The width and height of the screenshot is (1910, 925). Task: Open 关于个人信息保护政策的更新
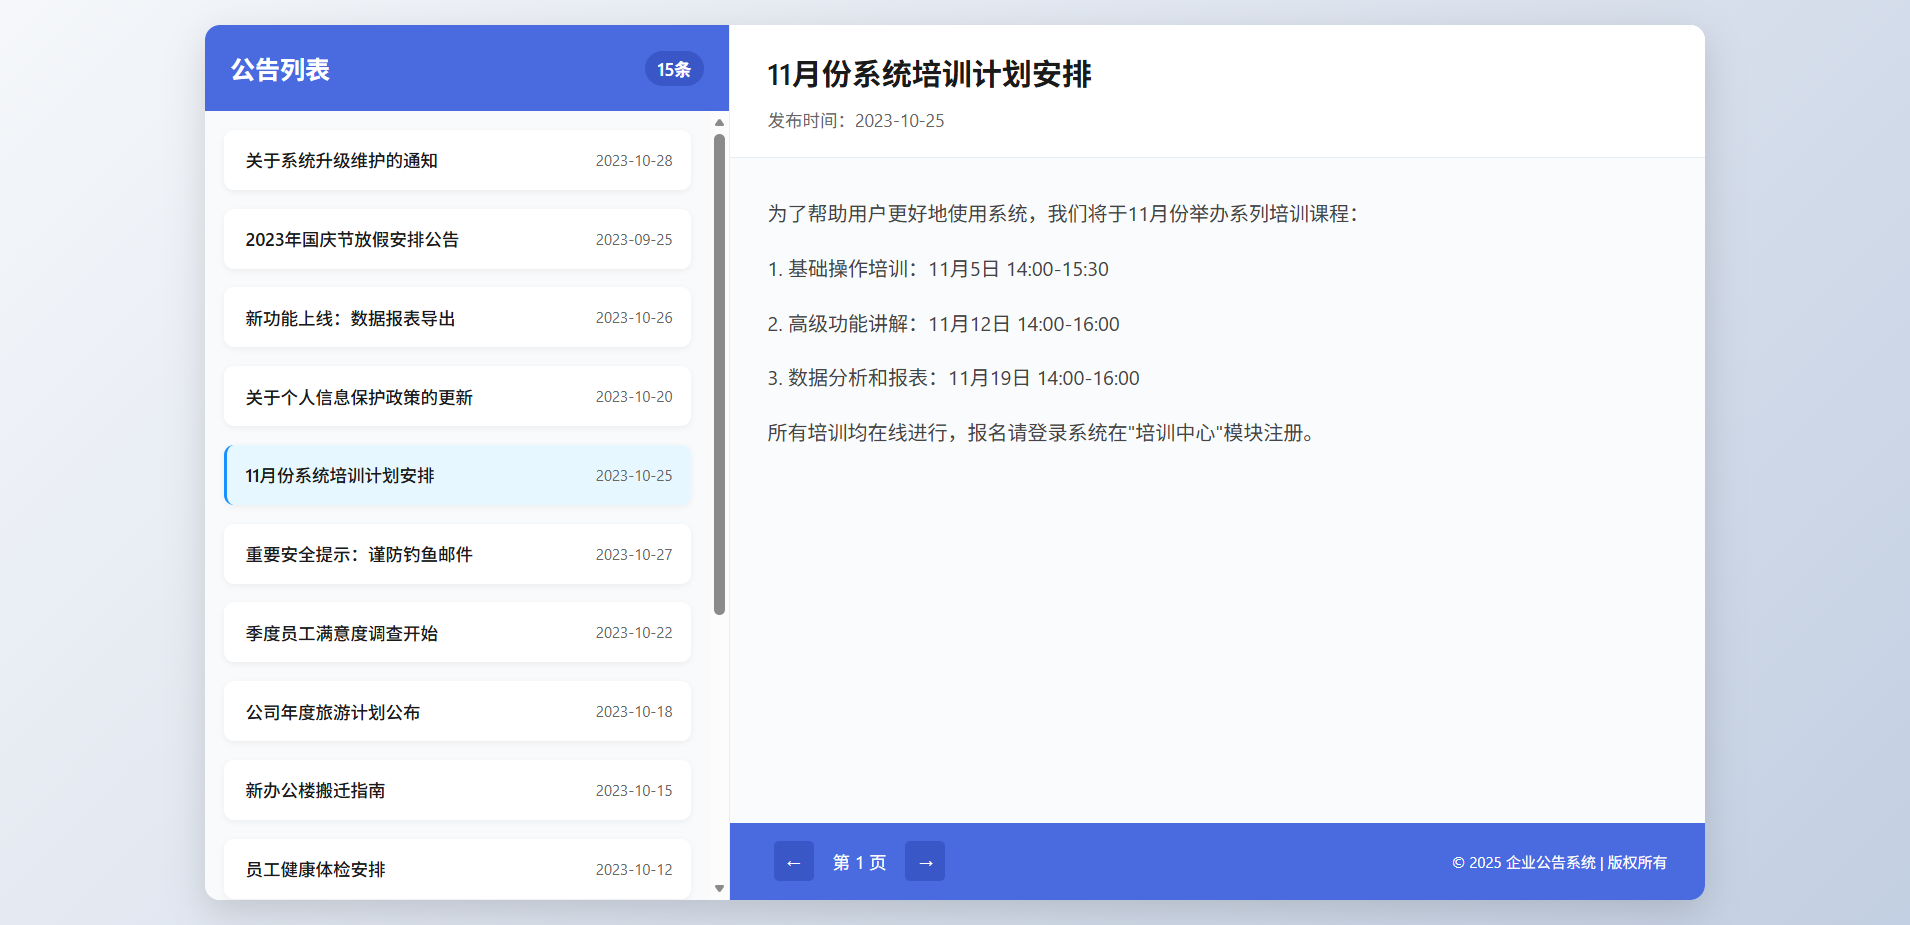tap(456, 396)
